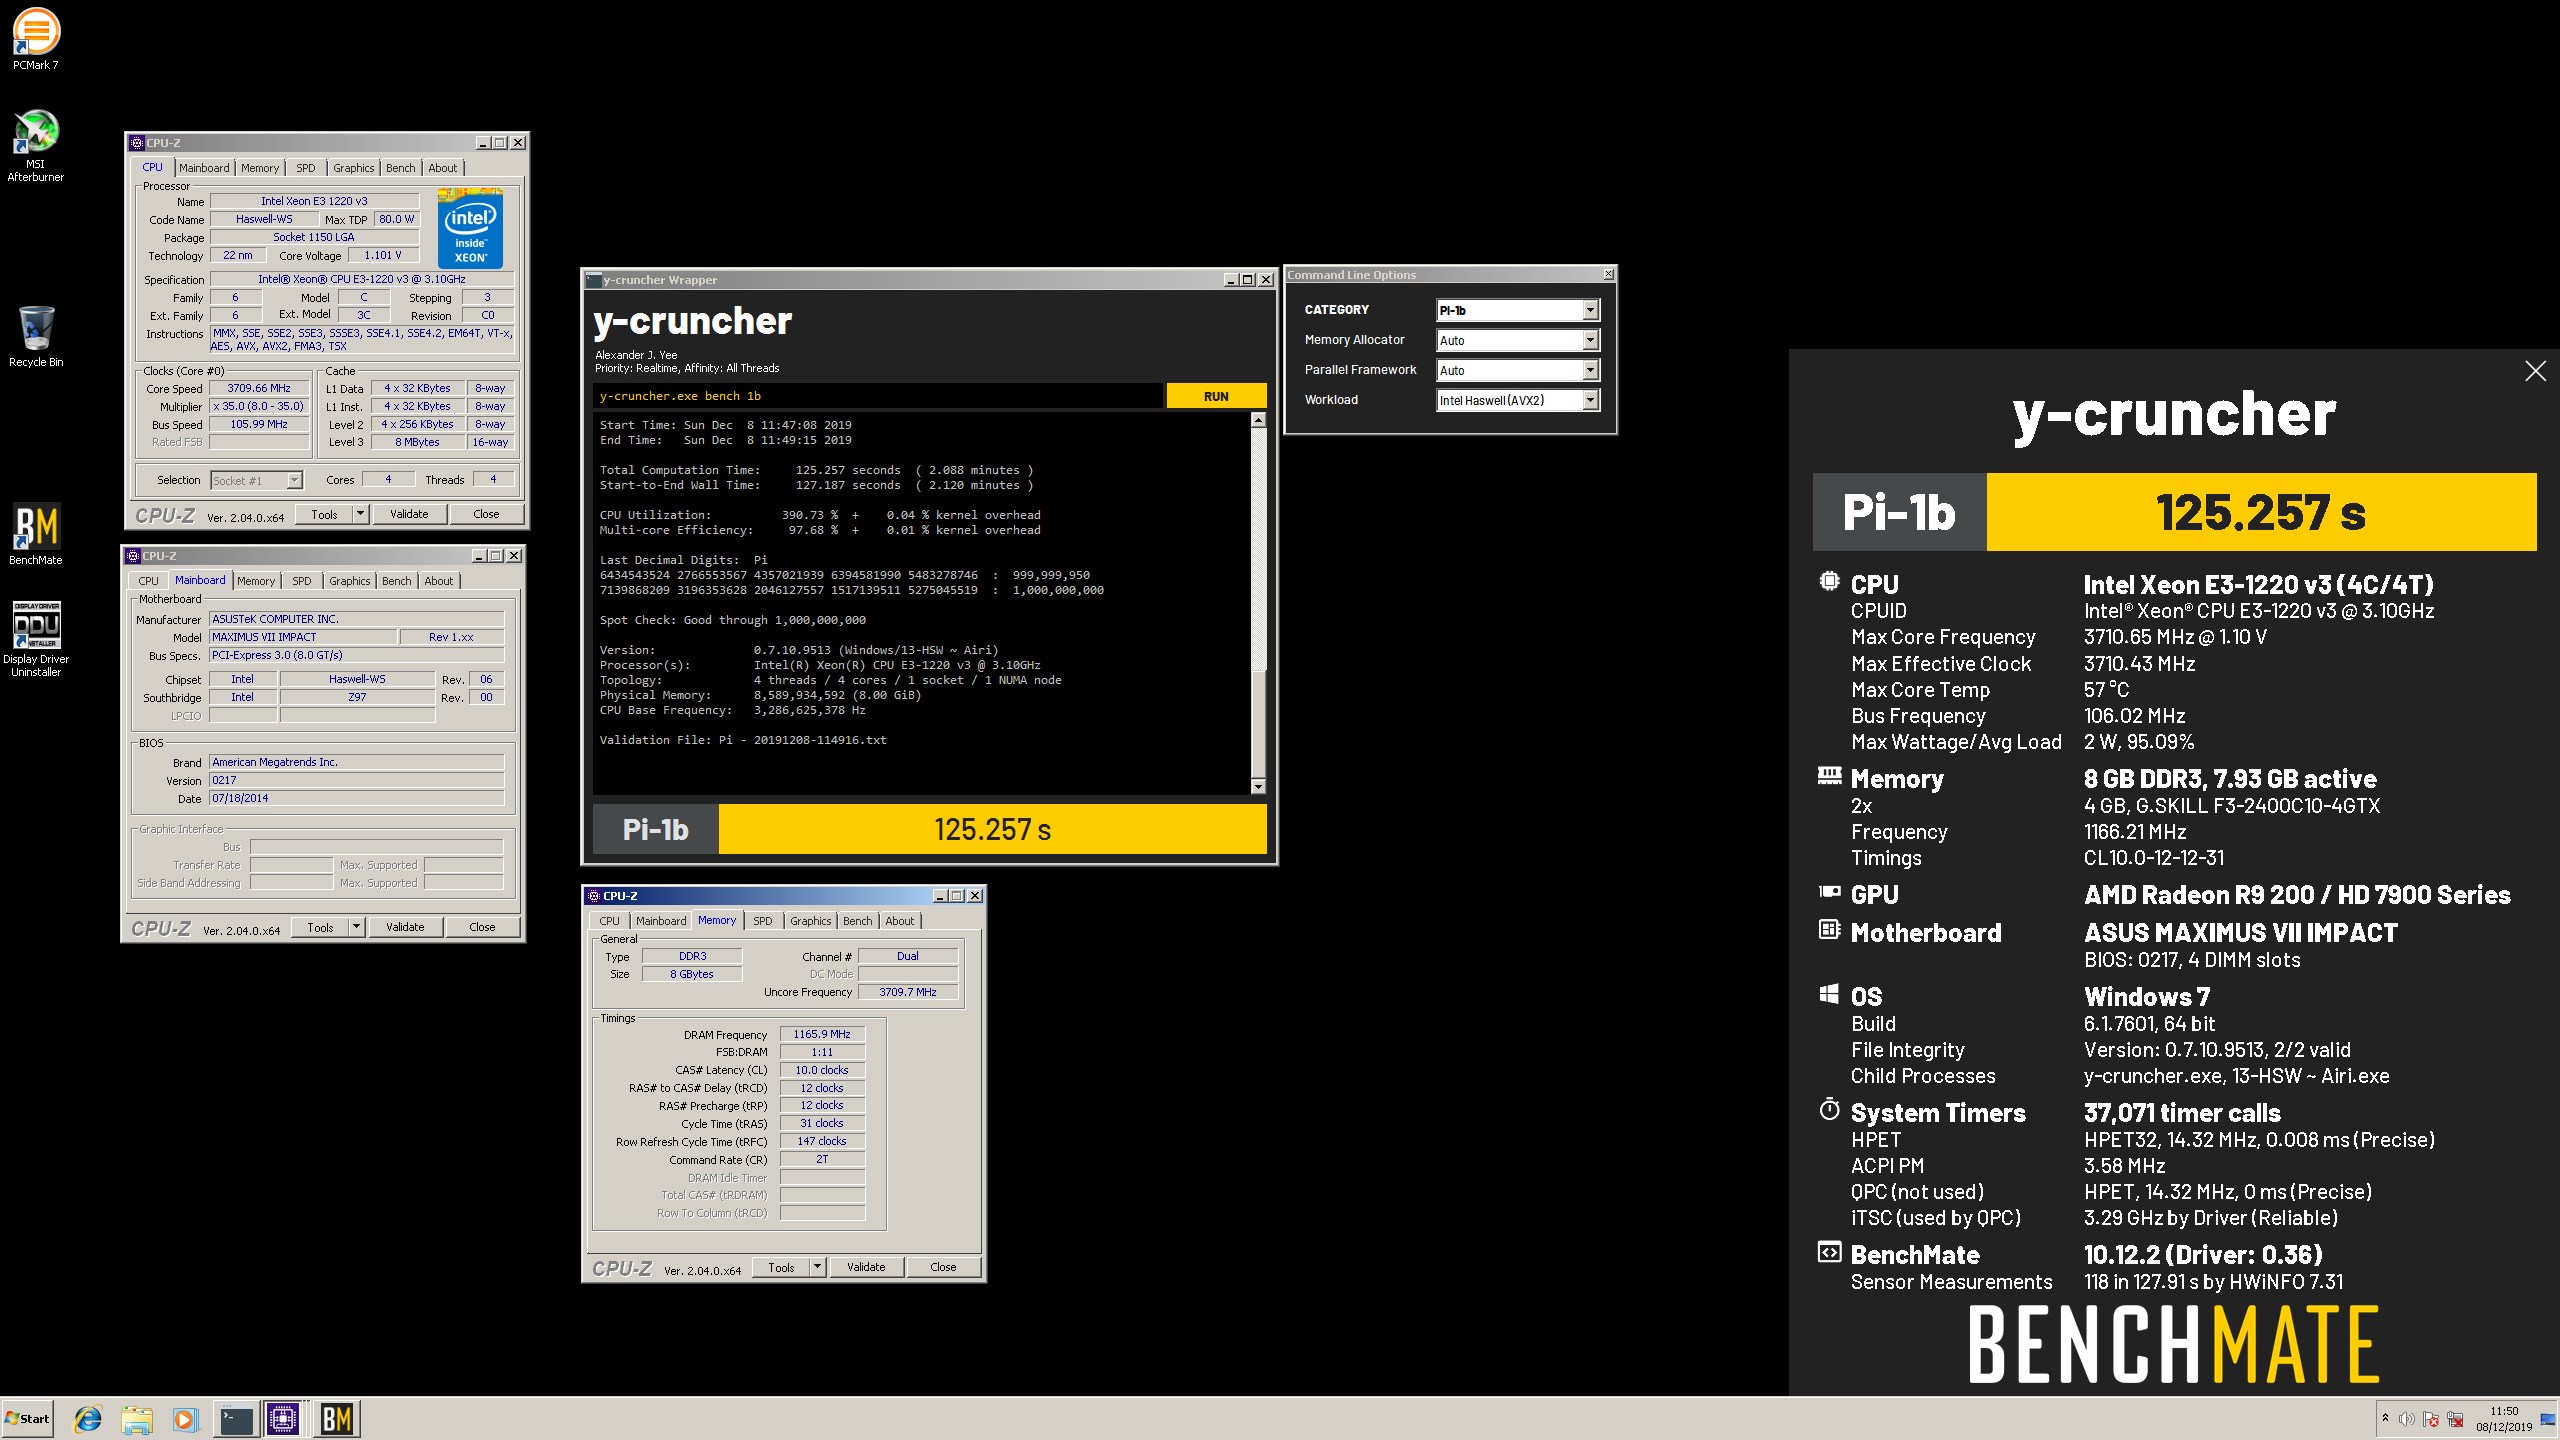Select SPD tab in Memory CPU-Z window
This screenshot has height=1440, width=2560.
pyautogui.click(x=762, y=921)
